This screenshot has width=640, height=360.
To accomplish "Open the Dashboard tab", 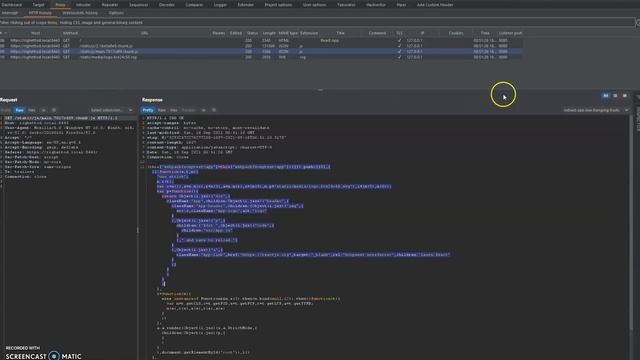I will (x=11, y=5).
